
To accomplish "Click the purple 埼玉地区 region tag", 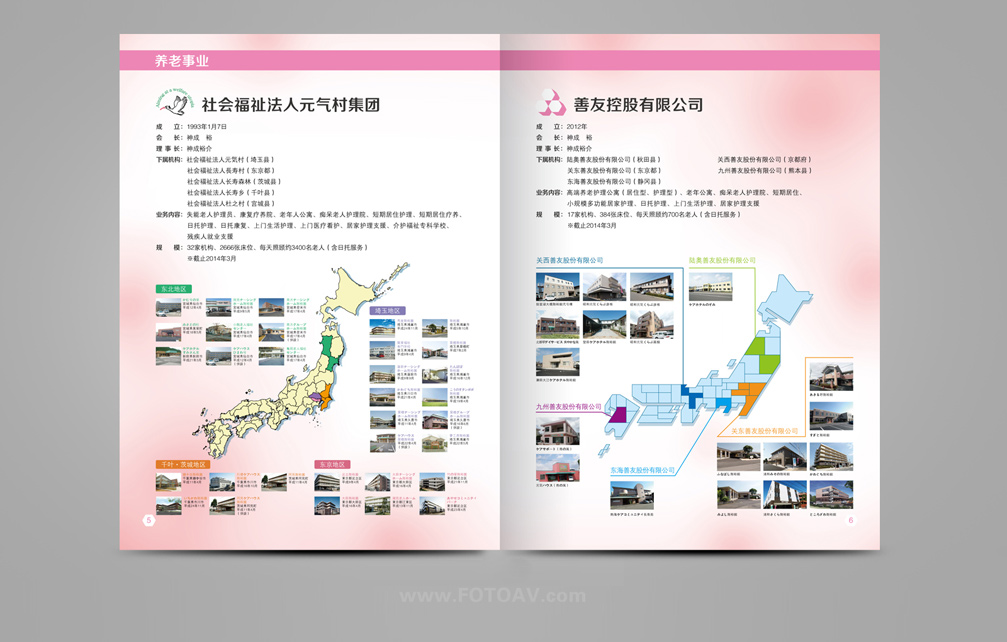I will coord(387,311).
